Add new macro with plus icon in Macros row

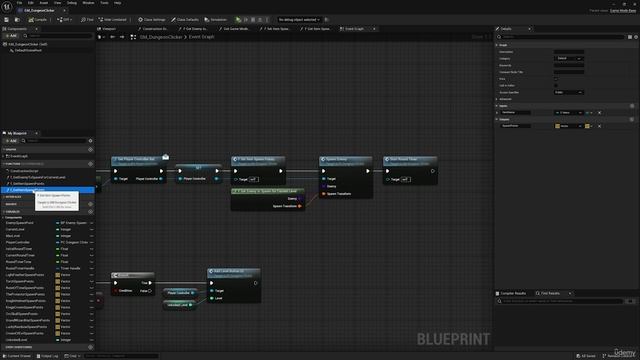pos(91,204)
